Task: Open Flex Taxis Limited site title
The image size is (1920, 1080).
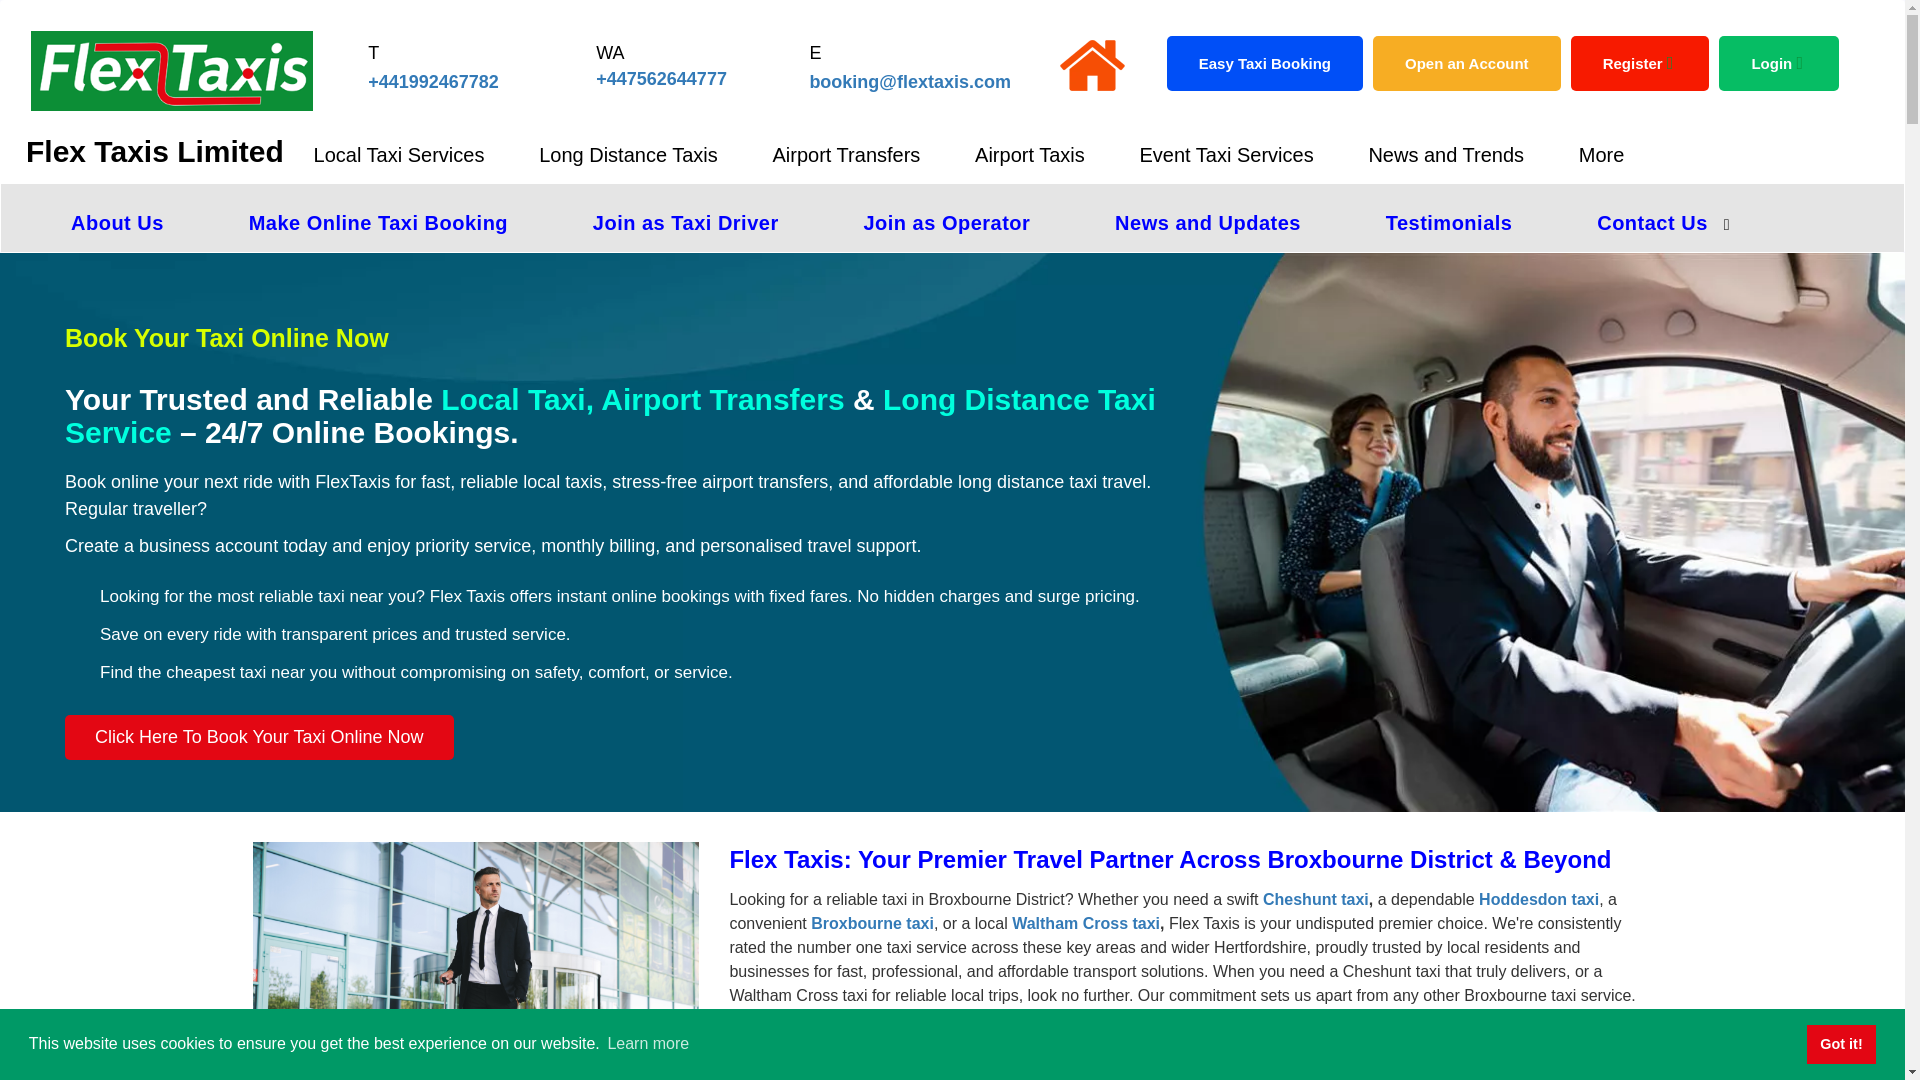Action: 155,152
